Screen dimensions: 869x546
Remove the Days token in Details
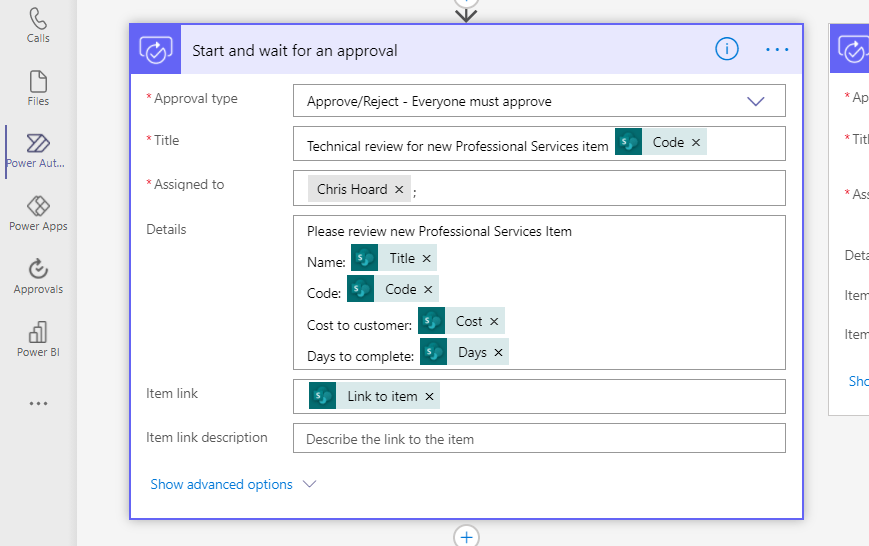pyautogui.click(x=498, y=352)
